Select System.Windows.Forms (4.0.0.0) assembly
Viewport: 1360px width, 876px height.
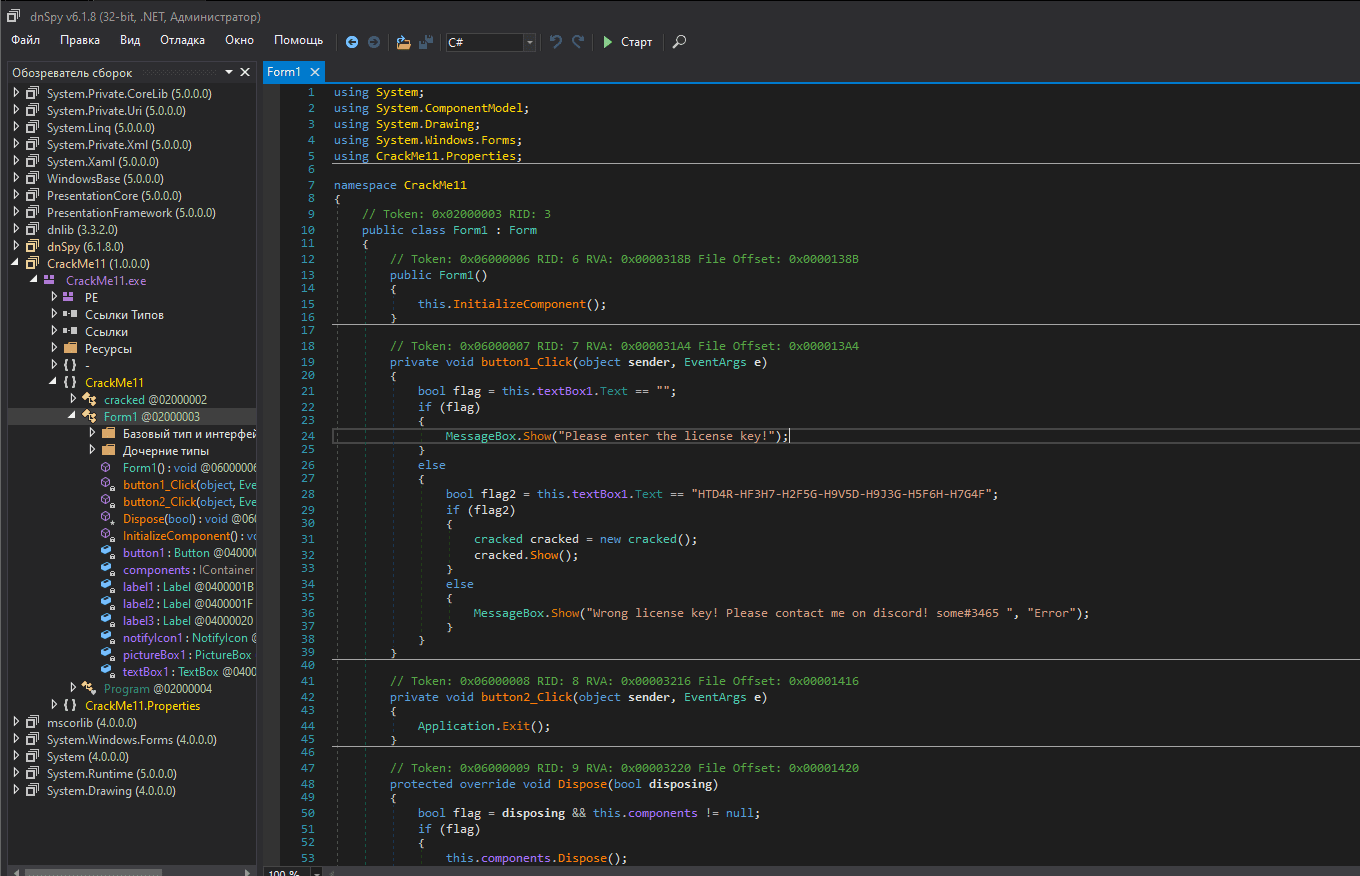[x=131, y=739]
